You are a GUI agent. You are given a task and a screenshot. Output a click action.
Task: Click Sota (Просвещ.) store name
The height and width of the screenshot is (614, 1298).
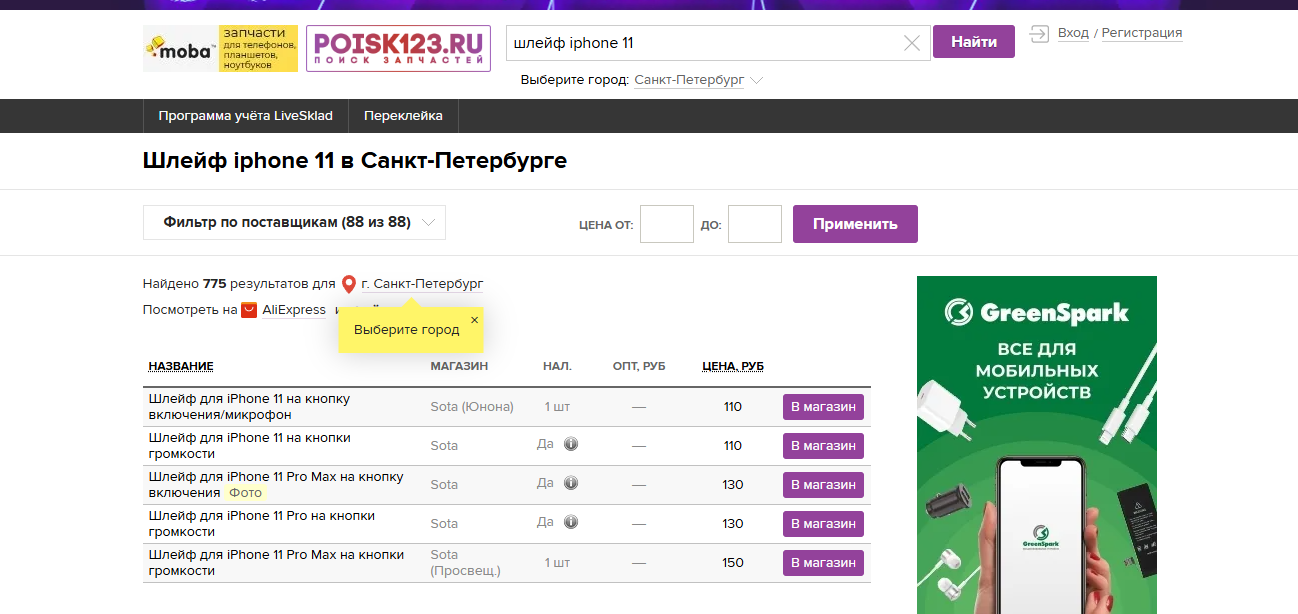tap(466, 562)
